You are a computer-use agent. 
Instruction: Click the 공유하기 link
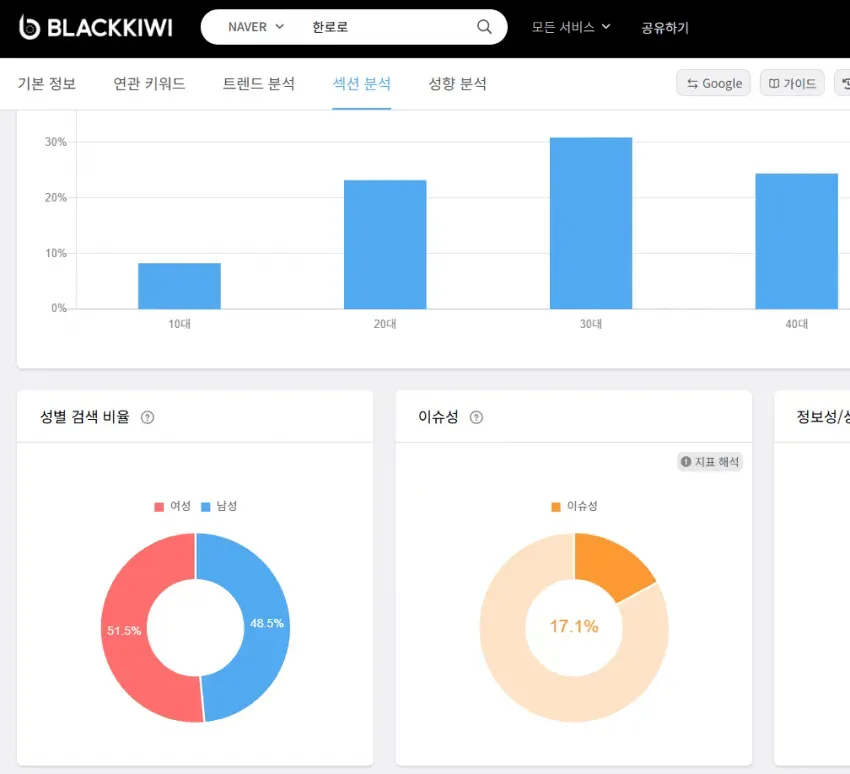point(665,28)
